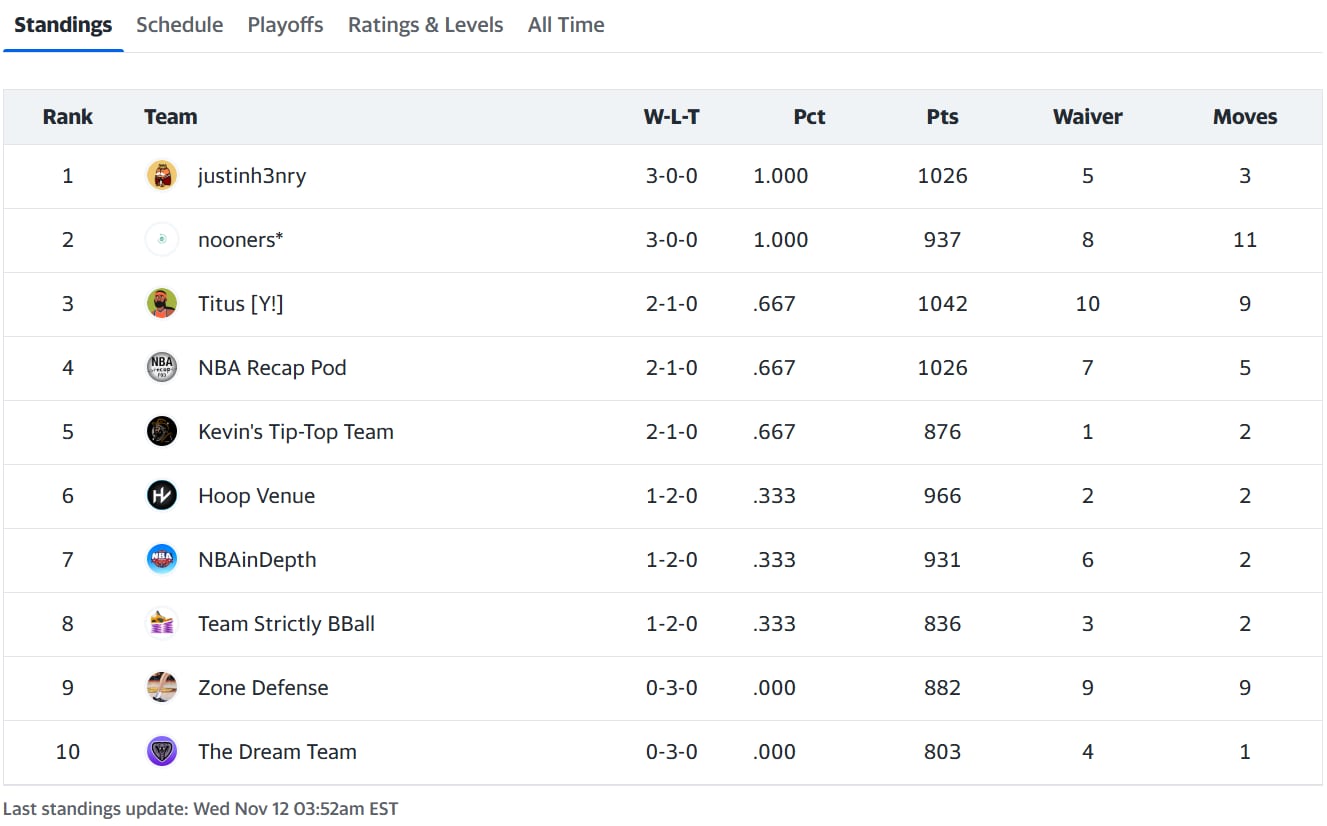Click justinh3nry team avatar icon

pos(162,176)
